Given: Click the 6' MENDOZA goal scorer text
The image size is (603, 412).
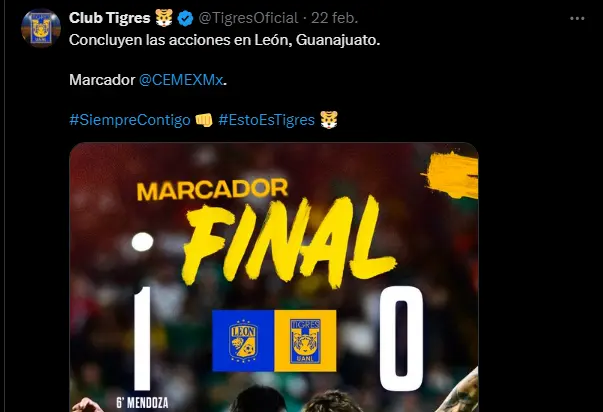Looking at the screenshot, I should click(142, 403).
